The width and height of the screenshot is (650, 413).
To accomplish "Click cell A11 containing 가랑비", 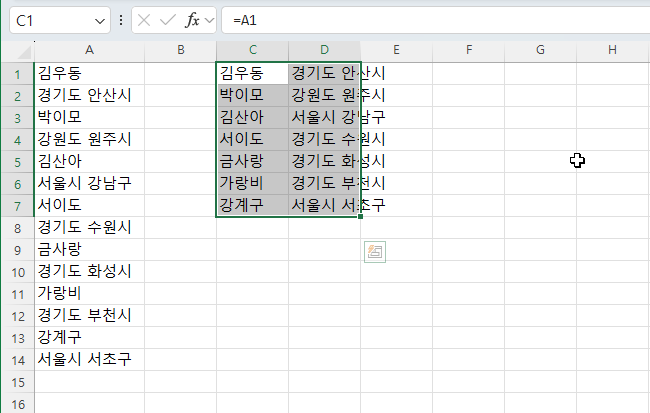I will click(x=90, y=294).
